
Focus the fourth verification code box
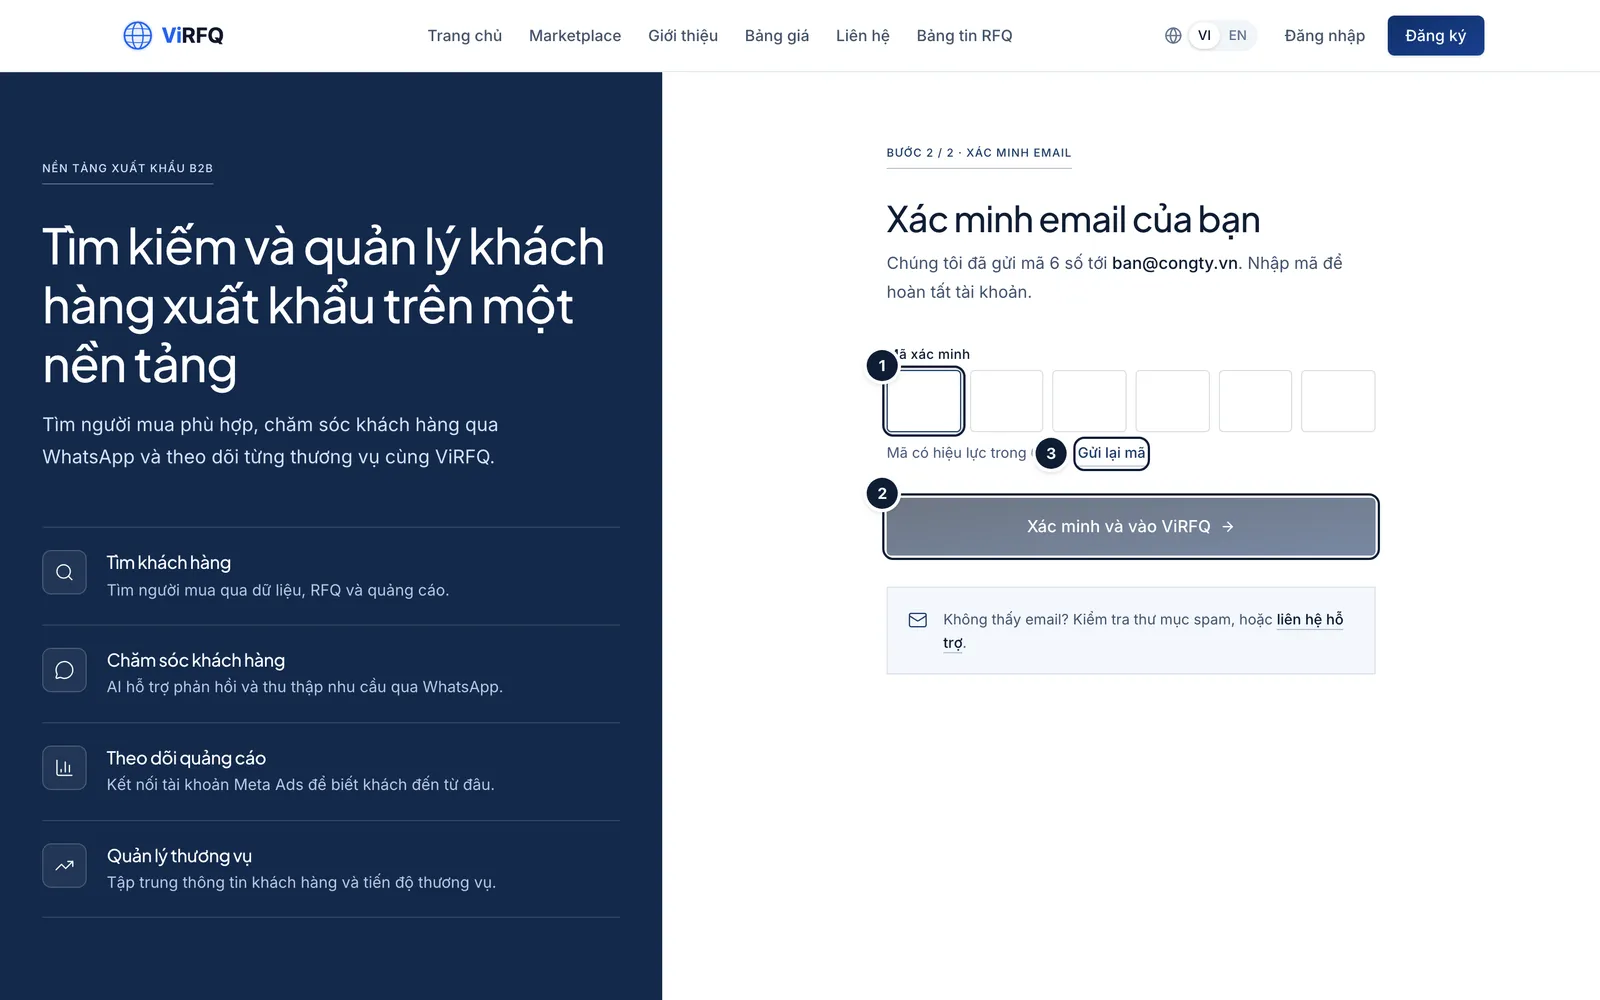[1173, 401]
